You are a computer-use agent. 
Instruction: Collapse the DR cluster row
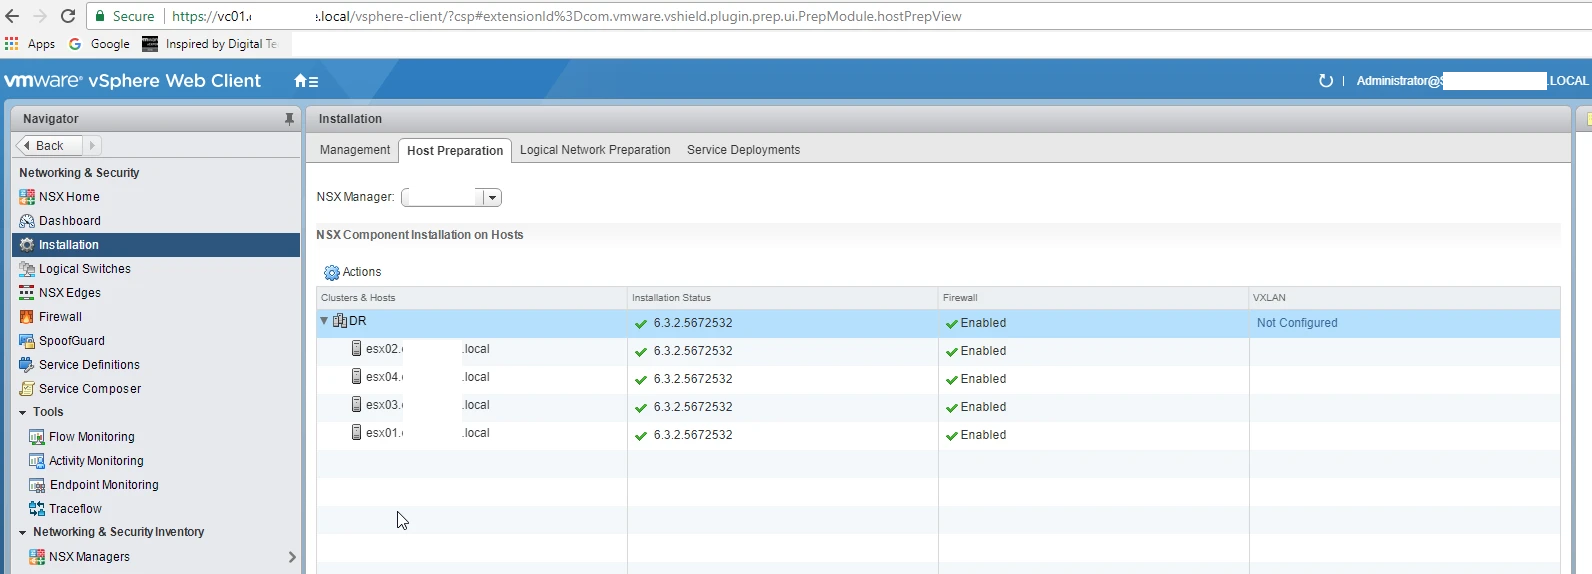click(x=324, y=321)
